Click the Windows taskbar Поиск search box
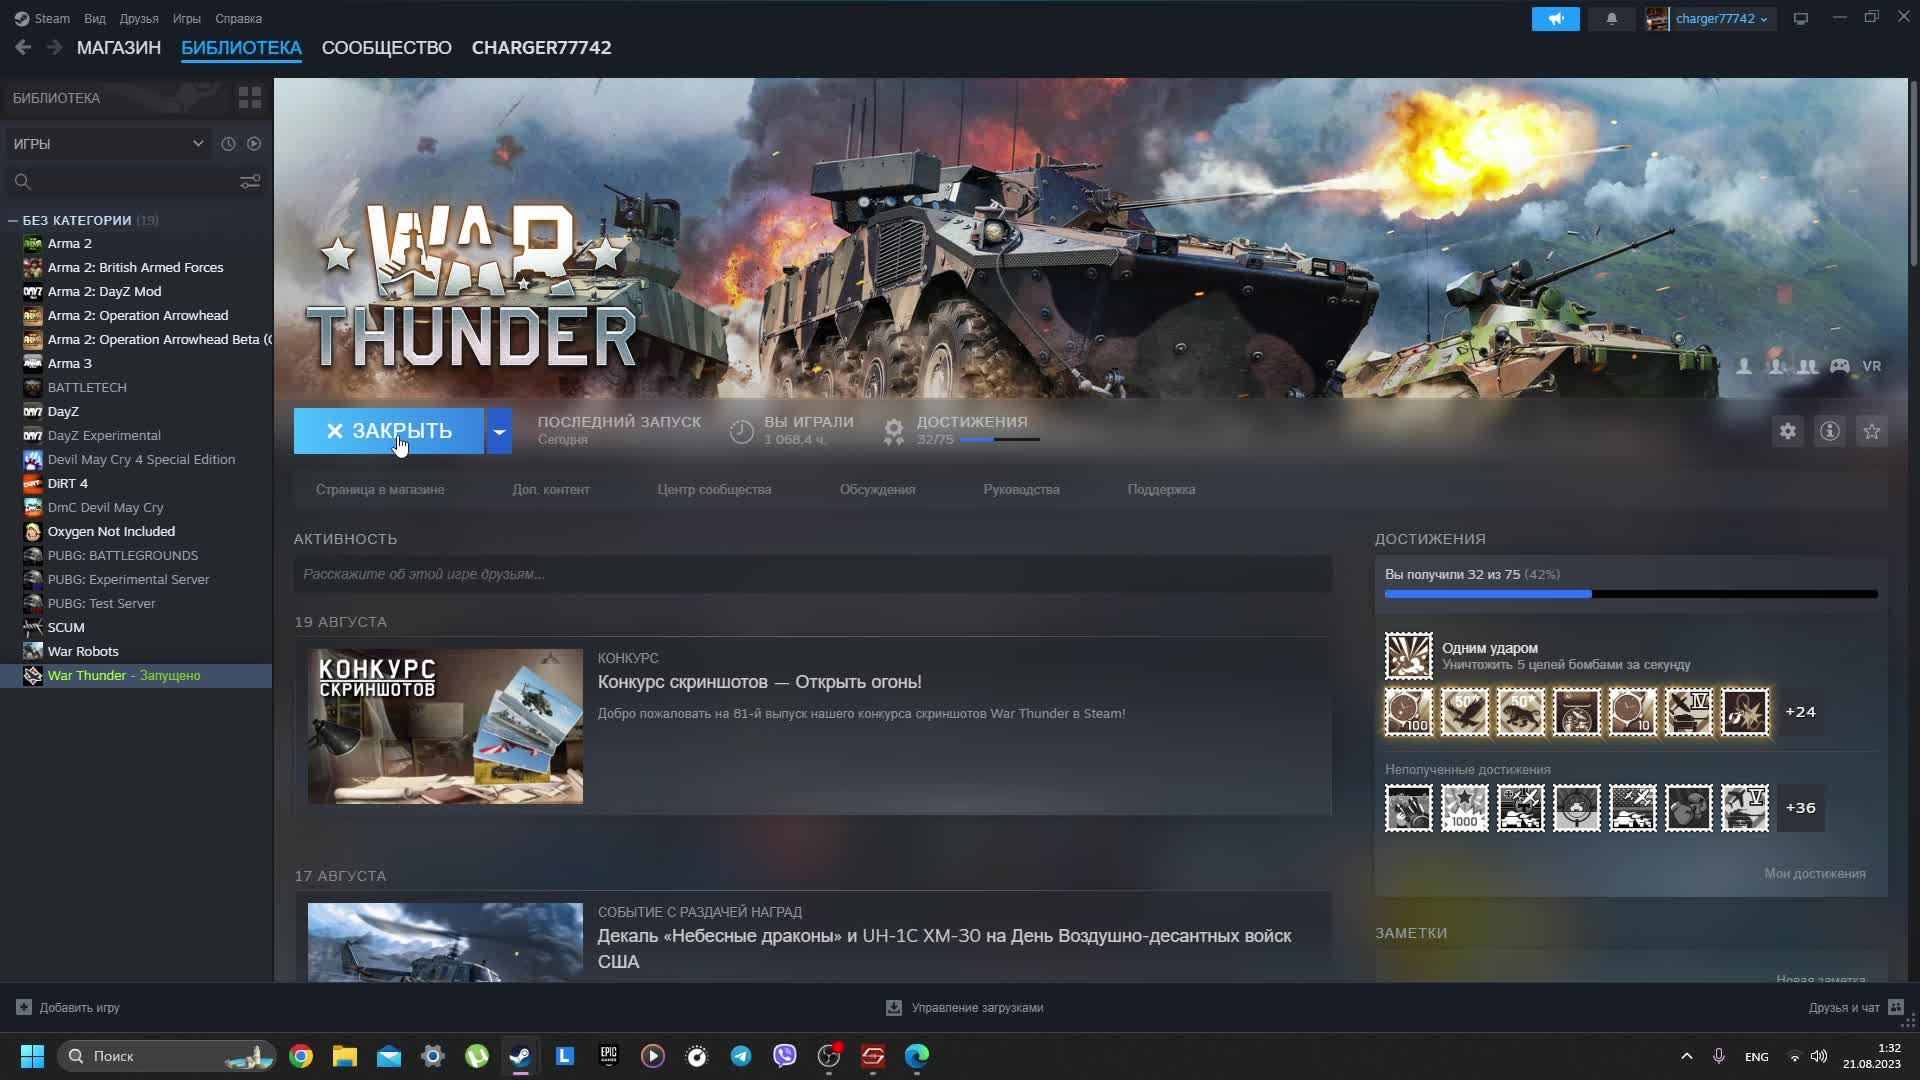The image size is (1920, 1080). 166,1056
